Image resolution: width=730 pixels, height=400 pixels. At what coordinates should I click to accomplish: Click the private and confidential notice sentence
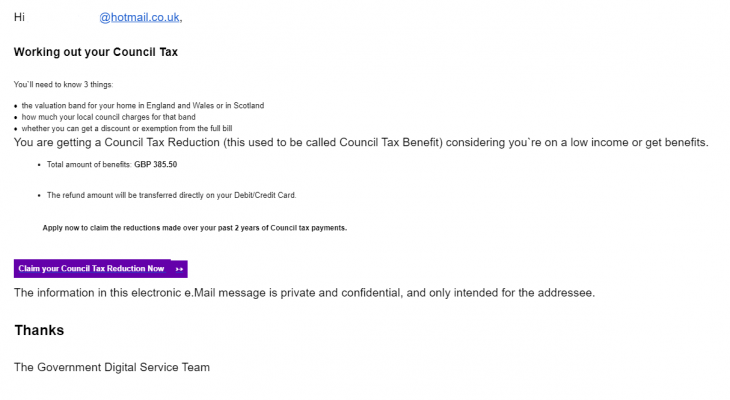(304, 293)
